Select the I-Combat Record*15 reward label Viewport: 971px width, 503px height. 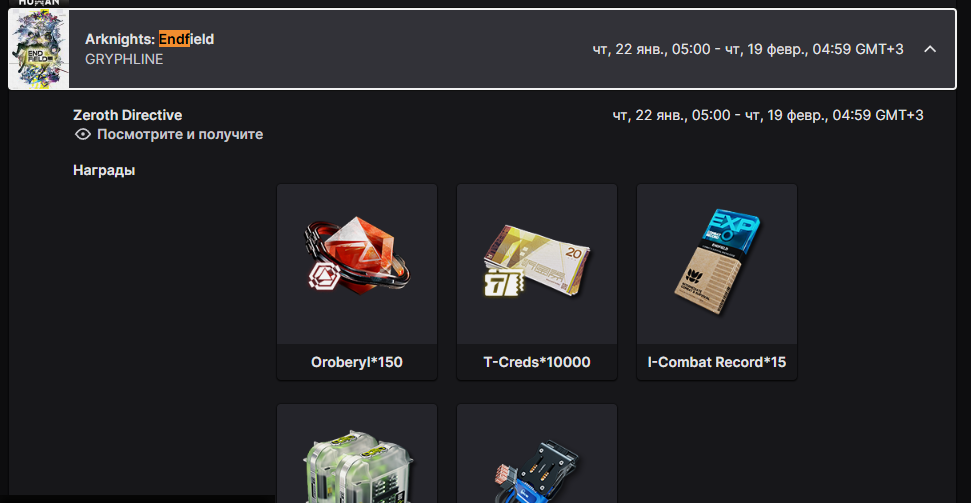click(716, 362)
